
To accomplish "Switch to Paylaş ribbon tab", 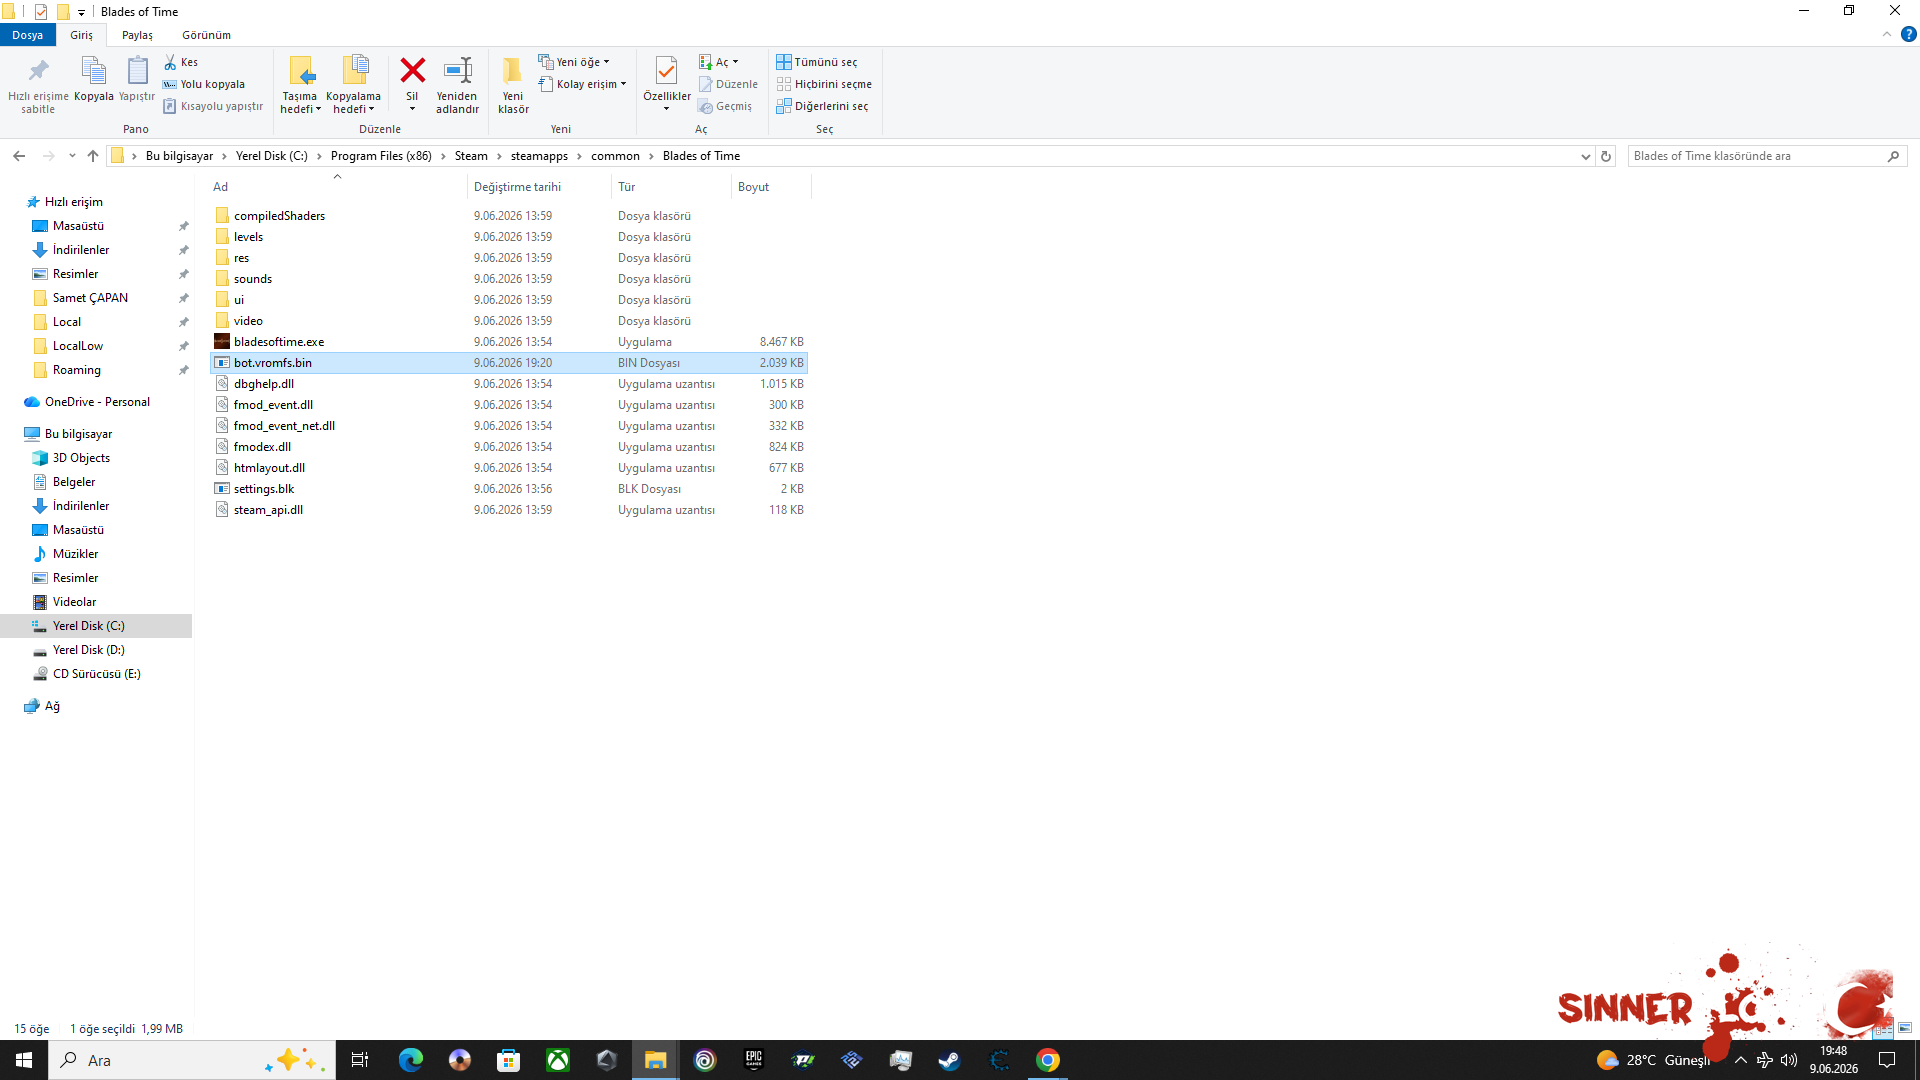I will coord(137,35).
